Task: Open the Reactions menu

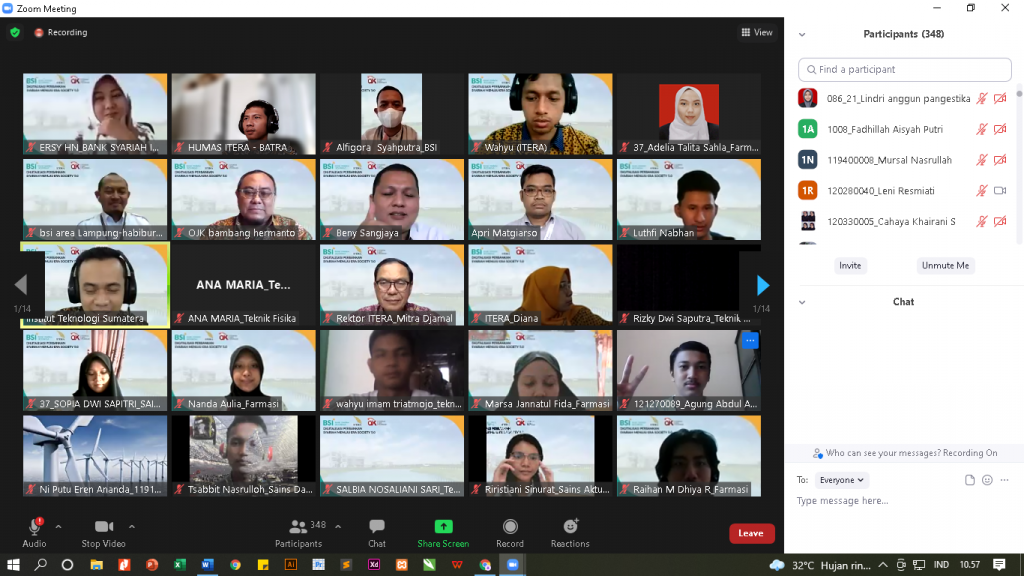Action: point(570,533)
